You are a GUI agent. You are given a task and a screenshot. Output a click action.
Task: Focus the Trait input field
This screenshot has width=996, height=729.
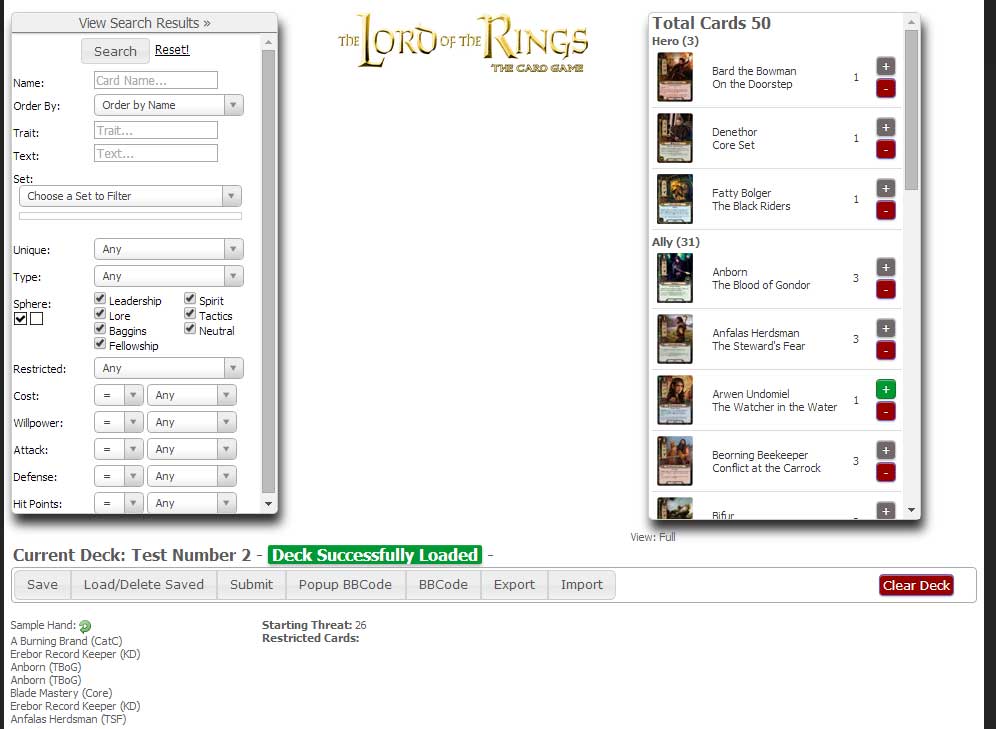[156, 131]
